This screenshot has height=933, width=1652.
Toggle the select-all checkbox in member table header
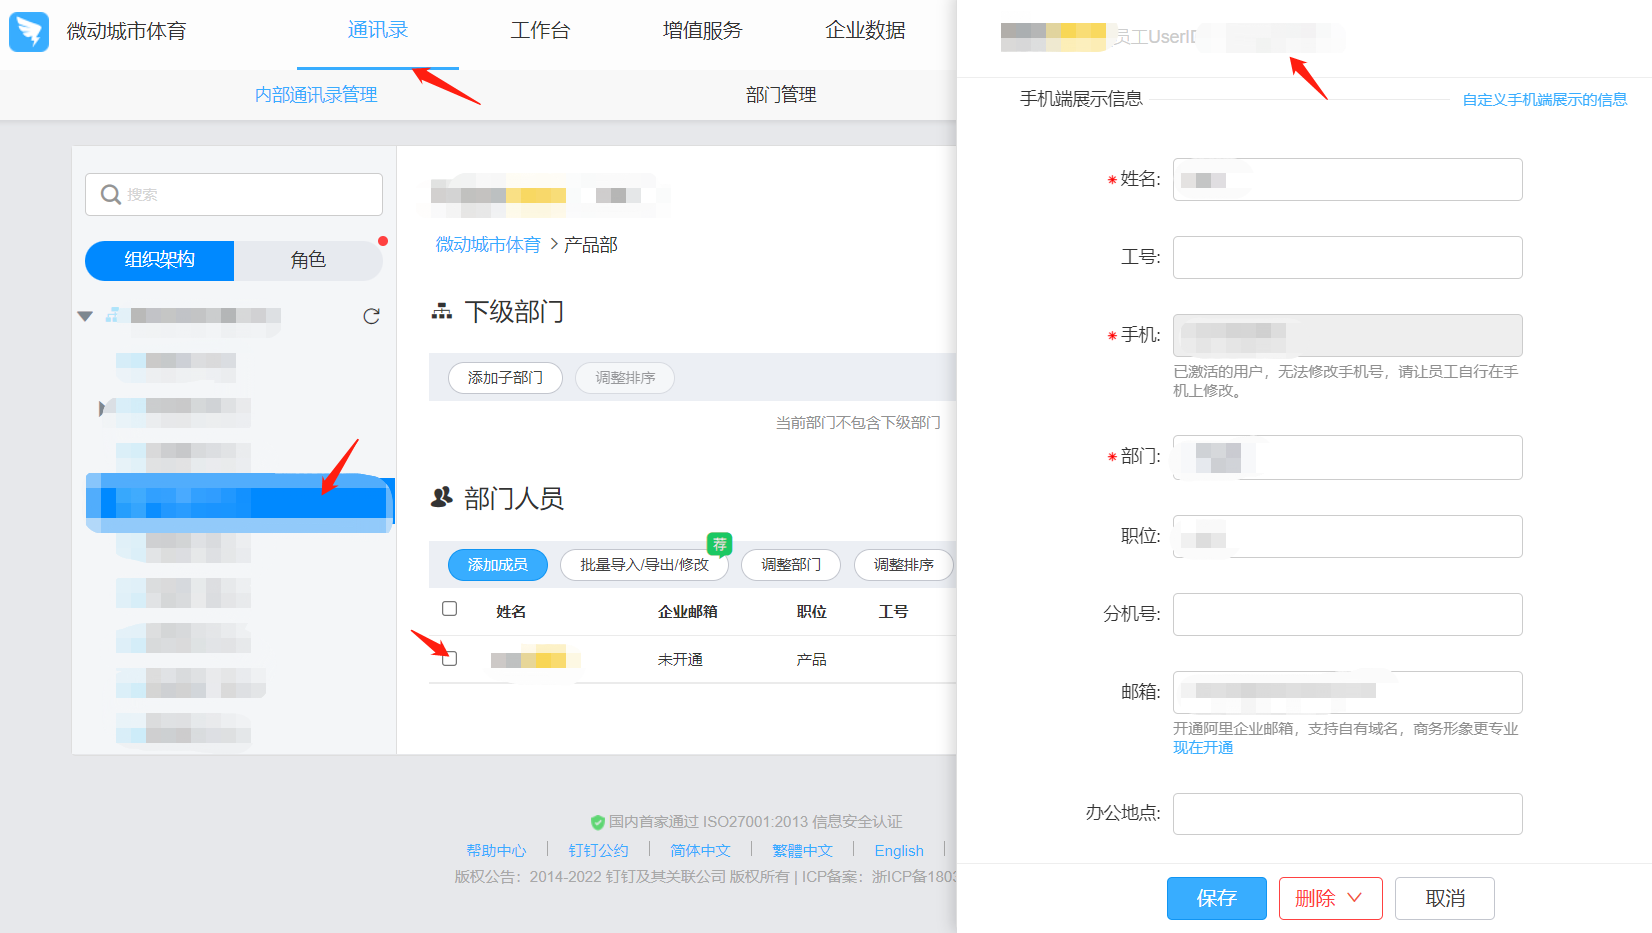450,609
